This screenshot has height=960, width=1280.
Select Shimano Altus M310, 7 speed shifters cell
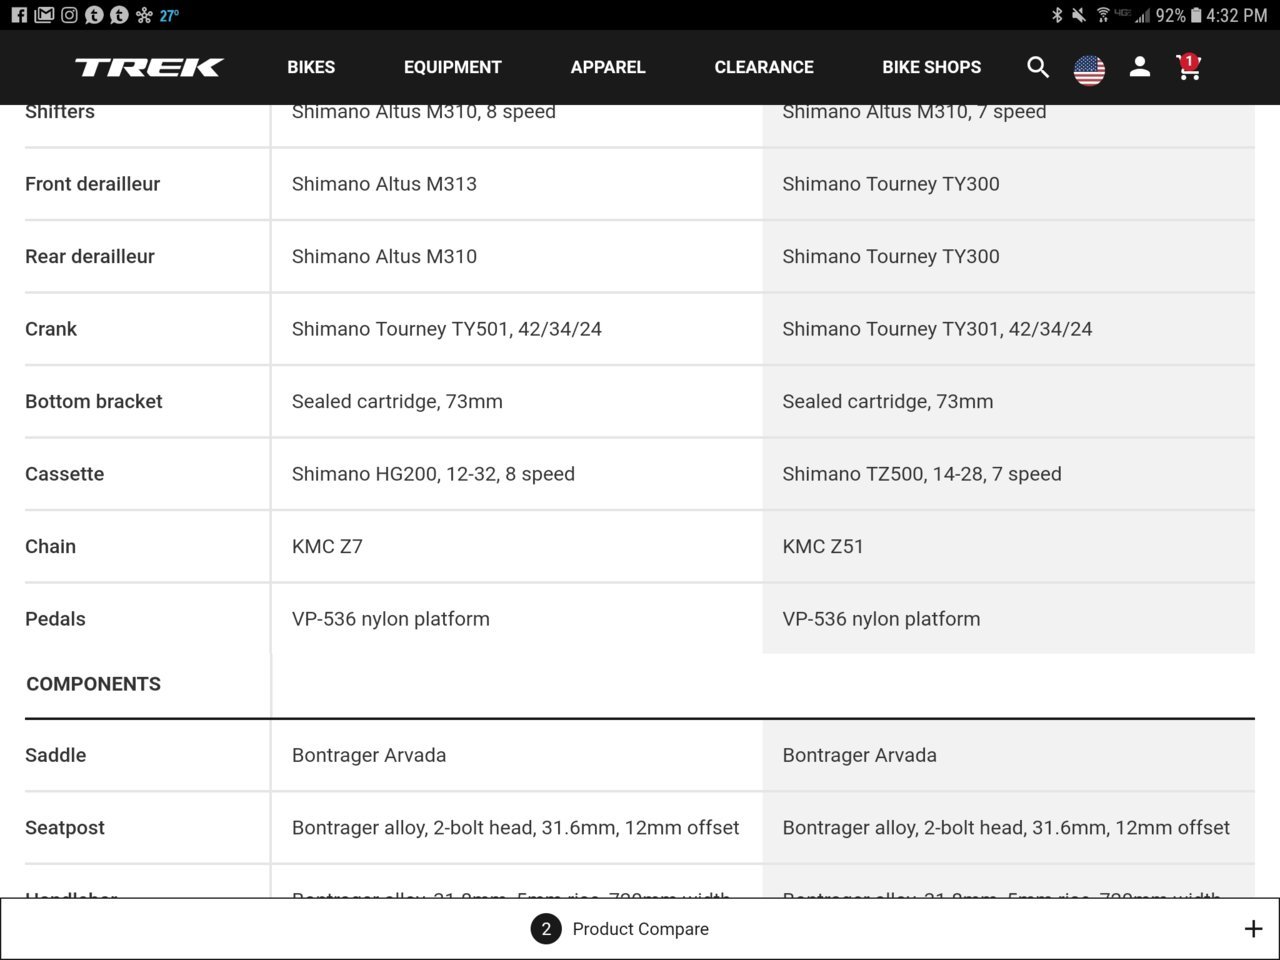(1008, 125)
